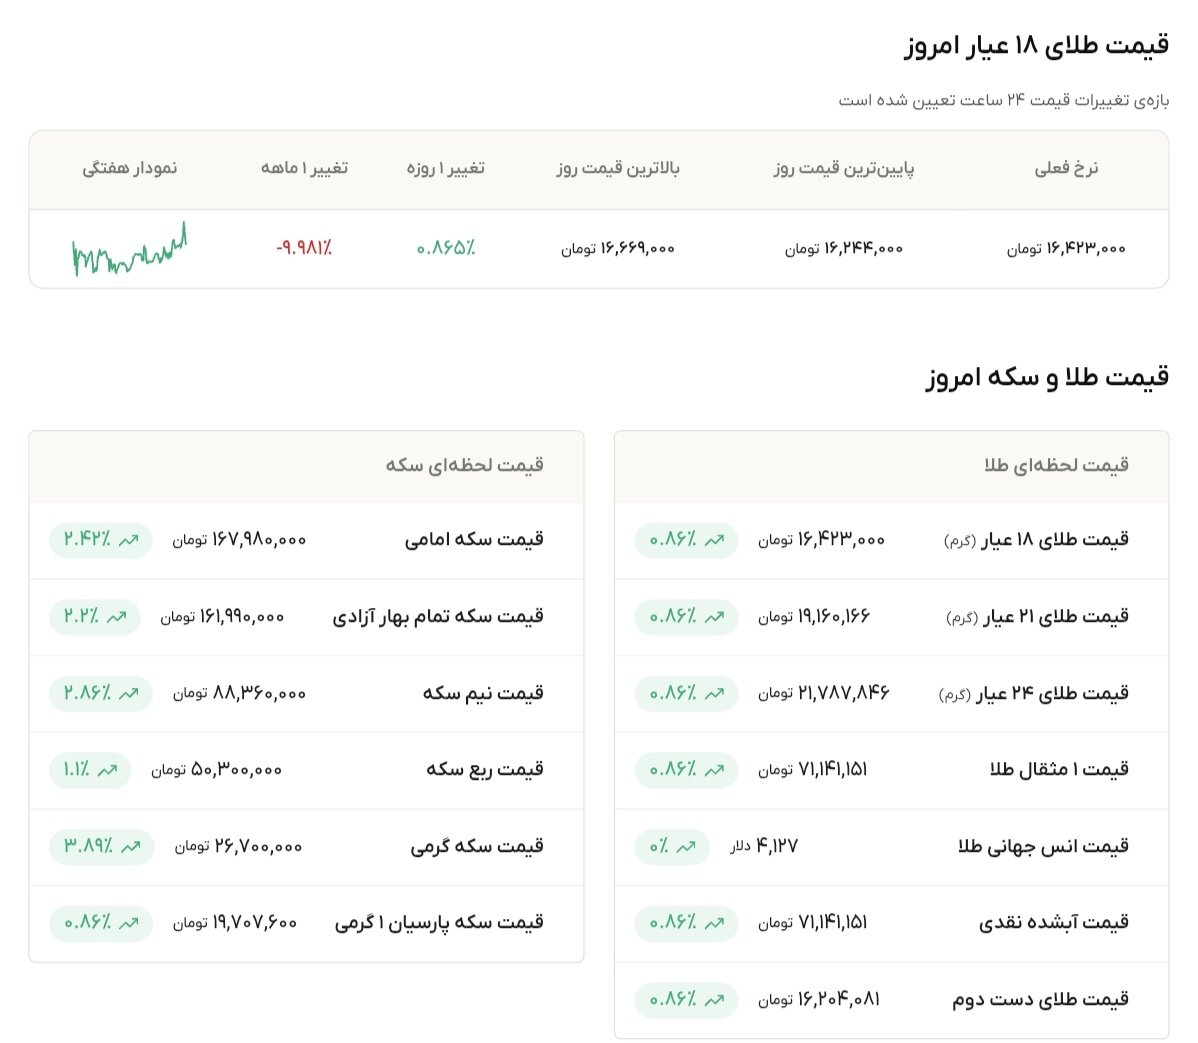1198x1043 pixels.
Task: Click the ۸۸,۳۶۰,۰۰۰ تومان half-coin price
Action: click(239, 694)
